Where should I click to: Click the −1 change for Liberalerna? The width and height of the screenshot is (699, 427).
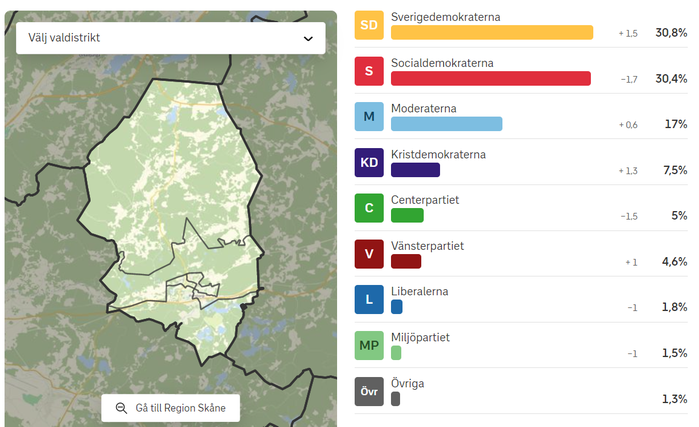(x=633, y=308)
